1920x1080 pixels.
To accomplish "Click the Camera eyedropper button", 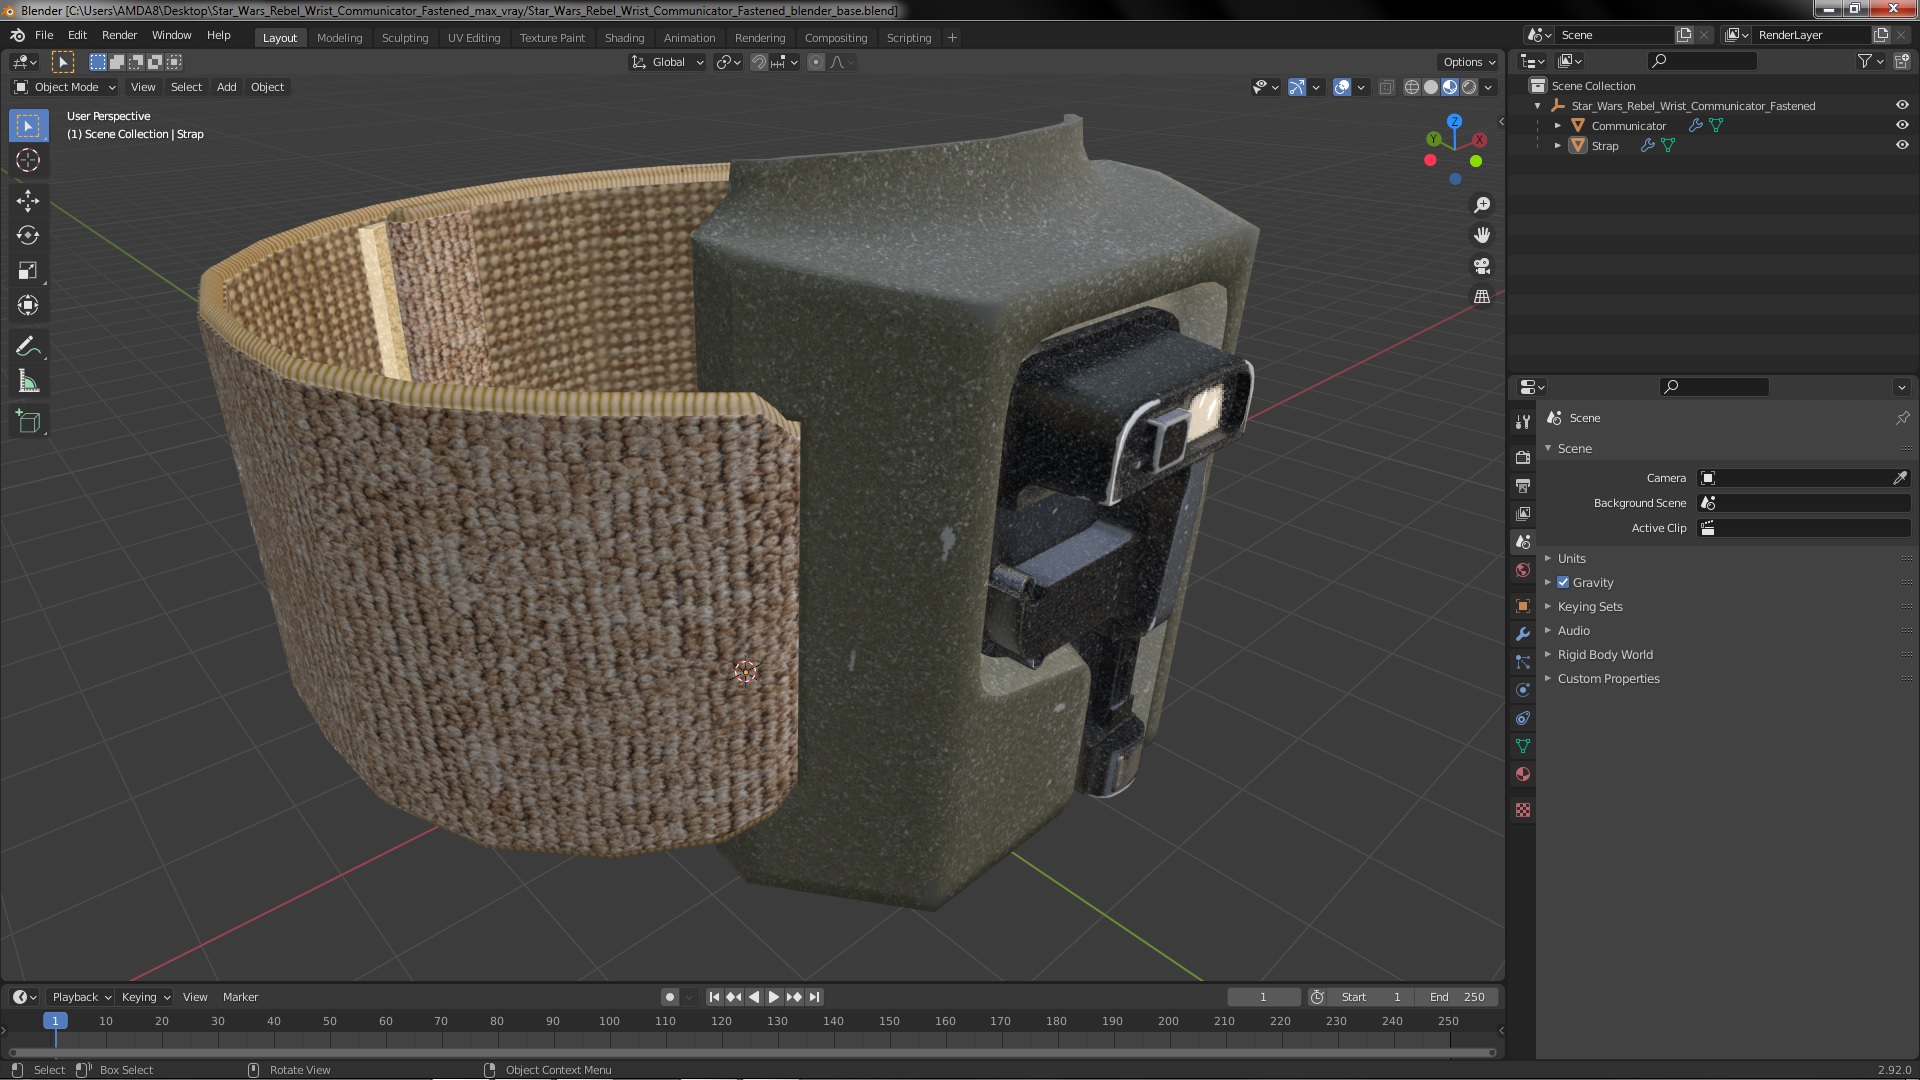I will tap(1900, 478).
